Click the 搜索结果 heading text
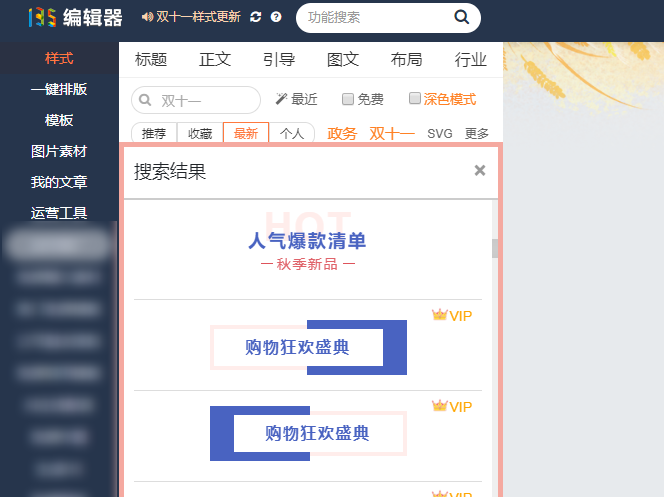 click(x=170, y=171)
